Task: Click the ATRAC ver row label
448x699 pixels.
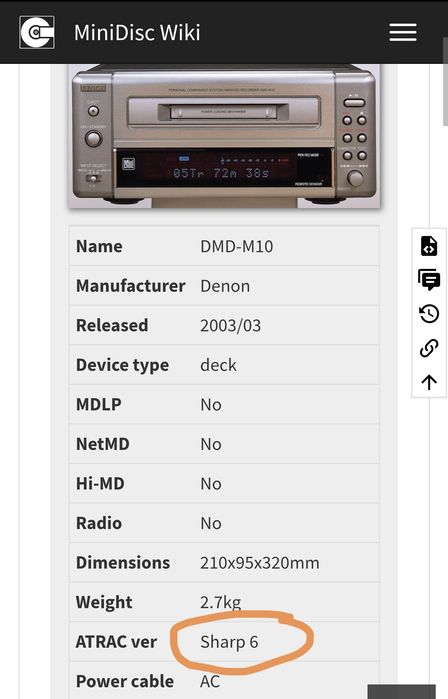Action: tap(116, 642)
